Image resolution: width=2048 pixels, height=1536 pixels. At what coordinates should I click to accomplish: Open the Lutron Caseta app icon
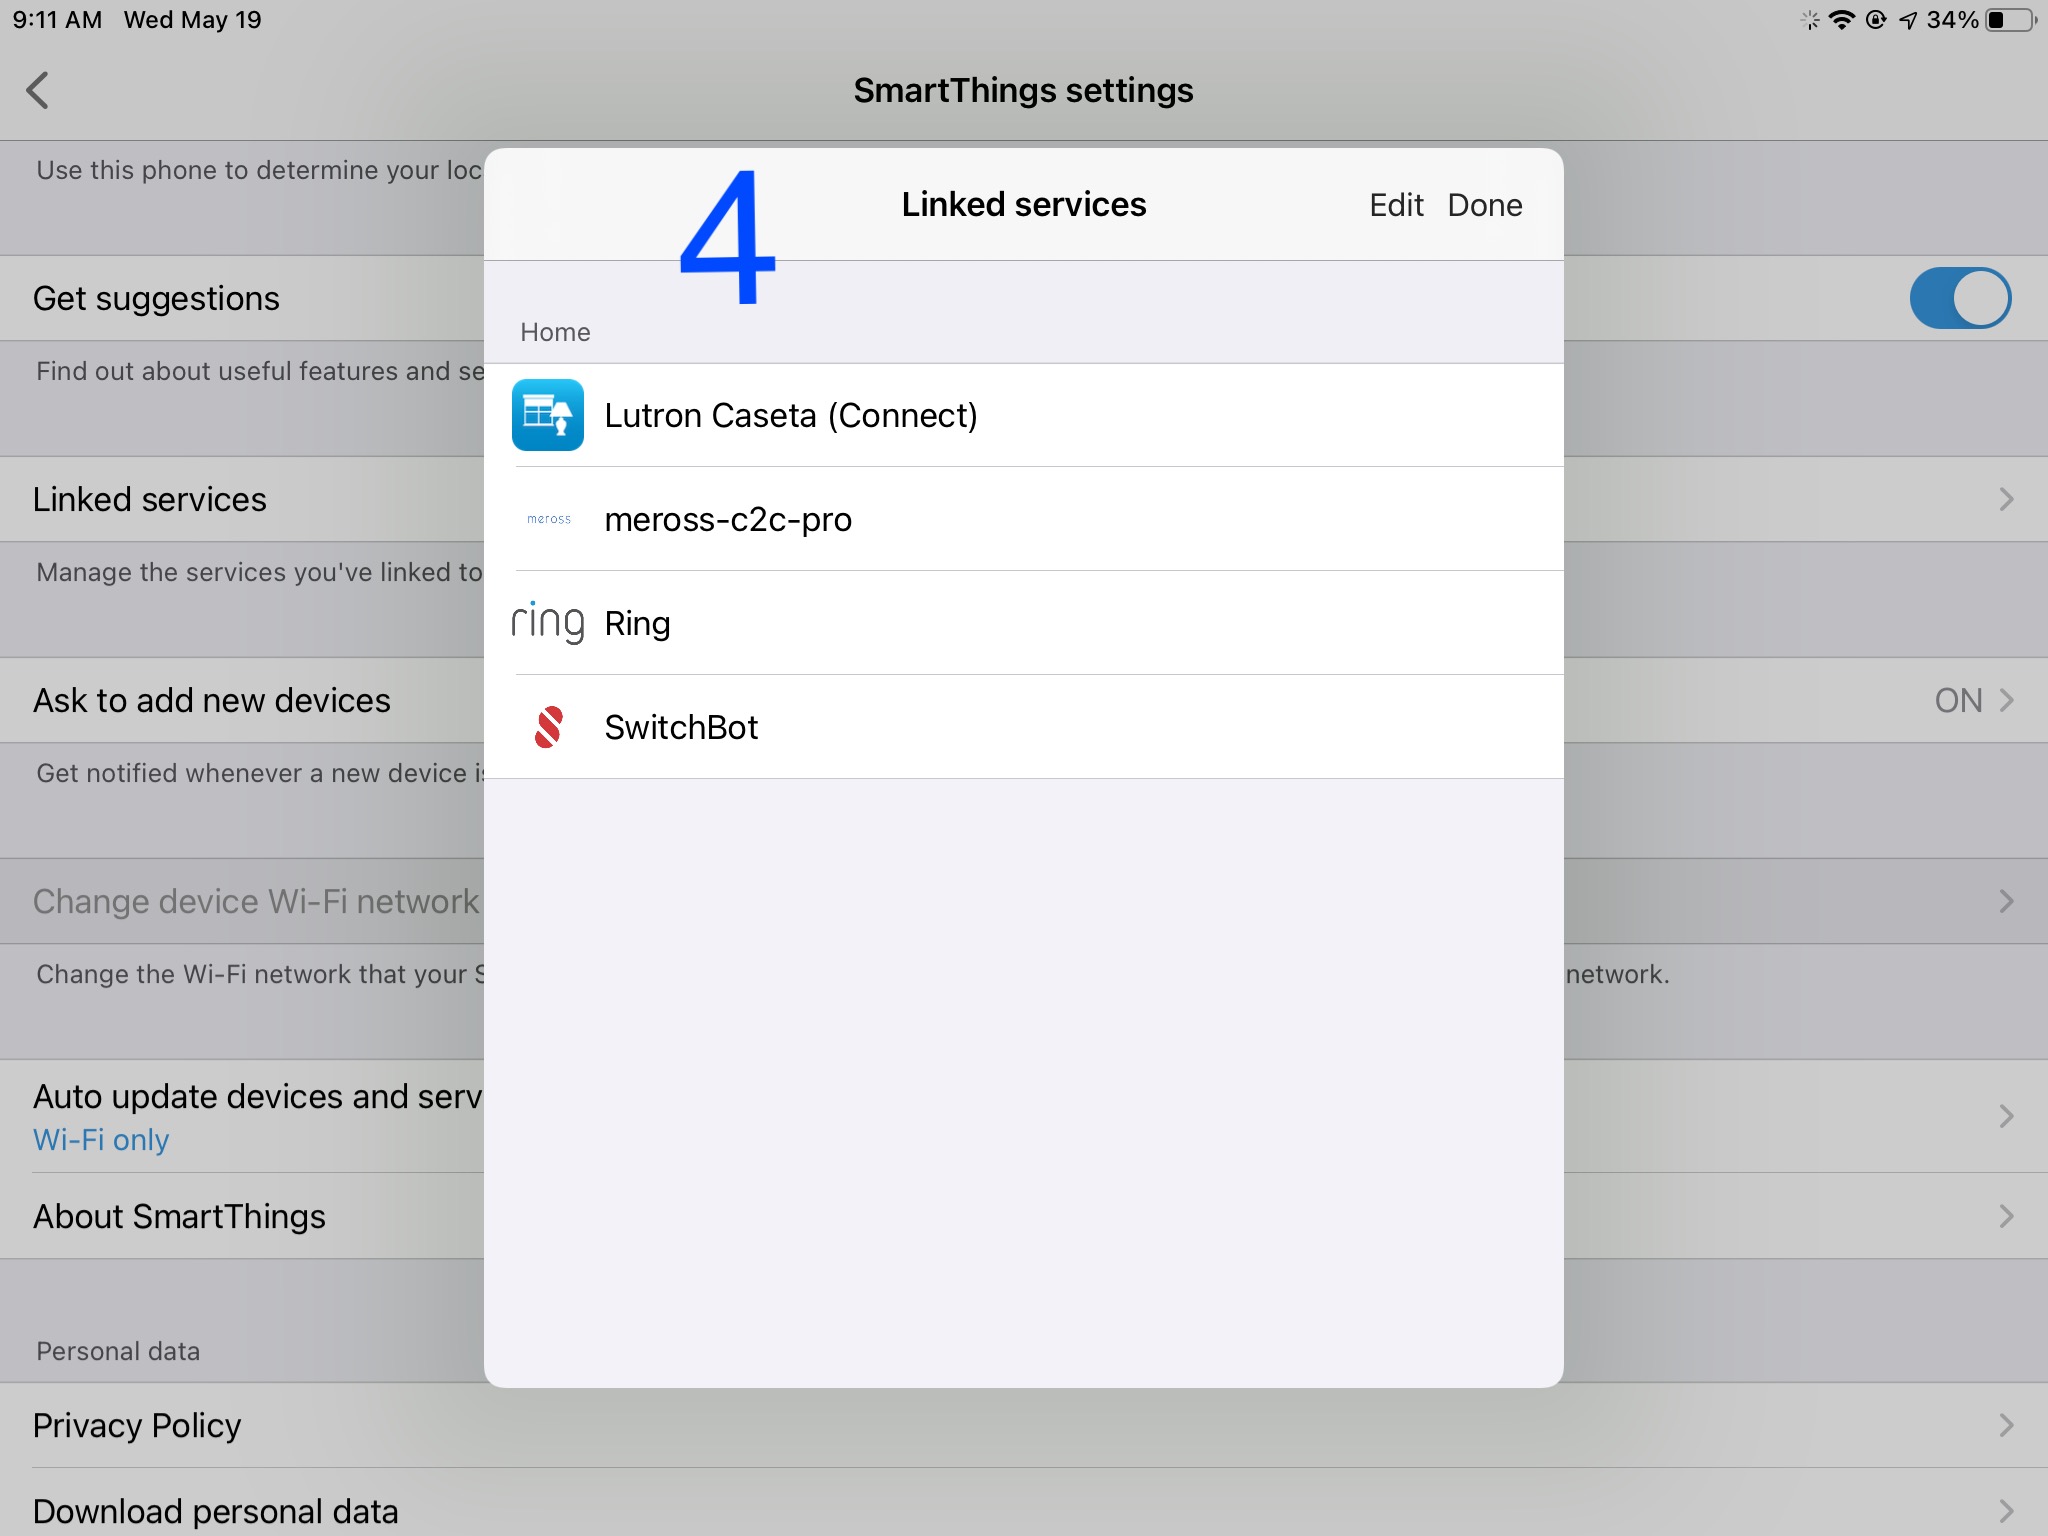[548, 415]
